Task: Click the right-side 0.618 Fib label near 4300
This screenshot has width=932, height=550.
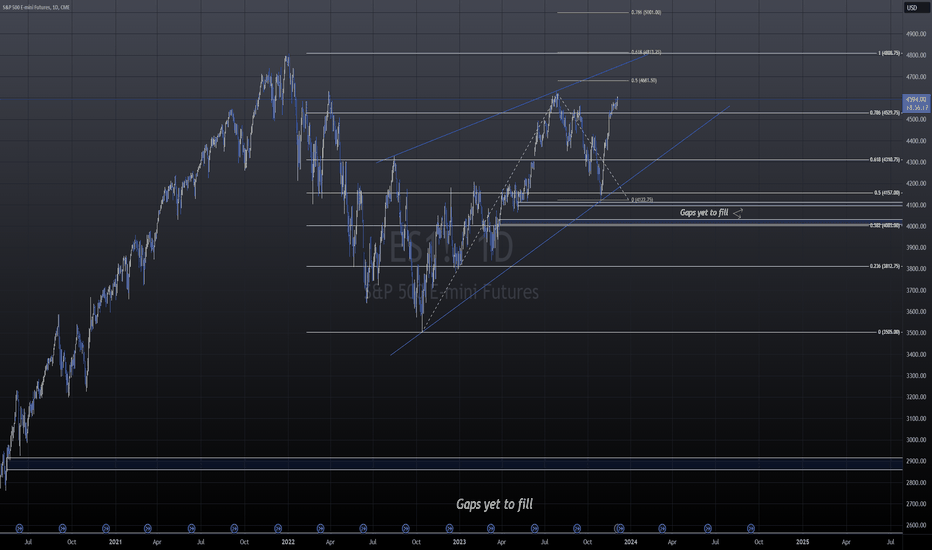Action: 885,159
